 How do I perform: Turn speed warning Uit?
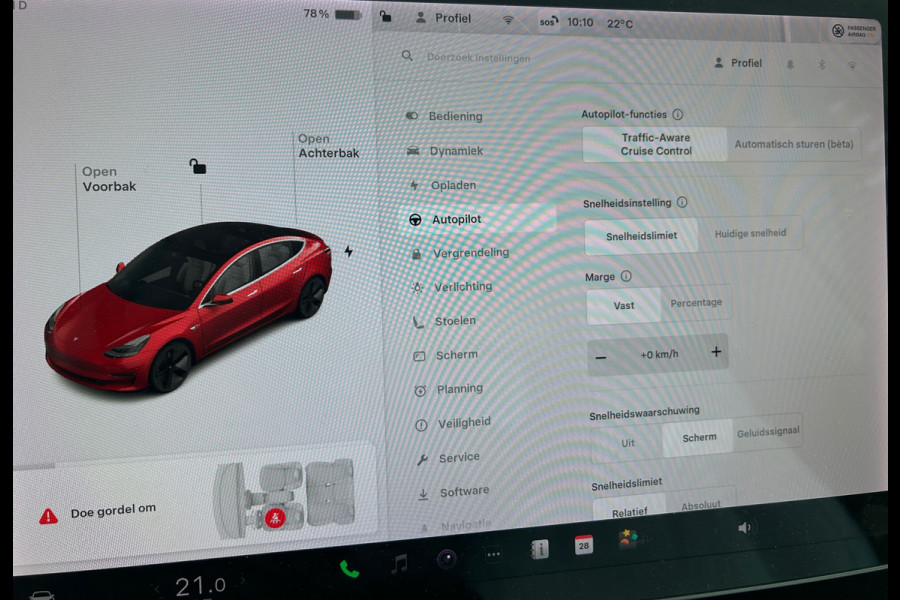627,443
